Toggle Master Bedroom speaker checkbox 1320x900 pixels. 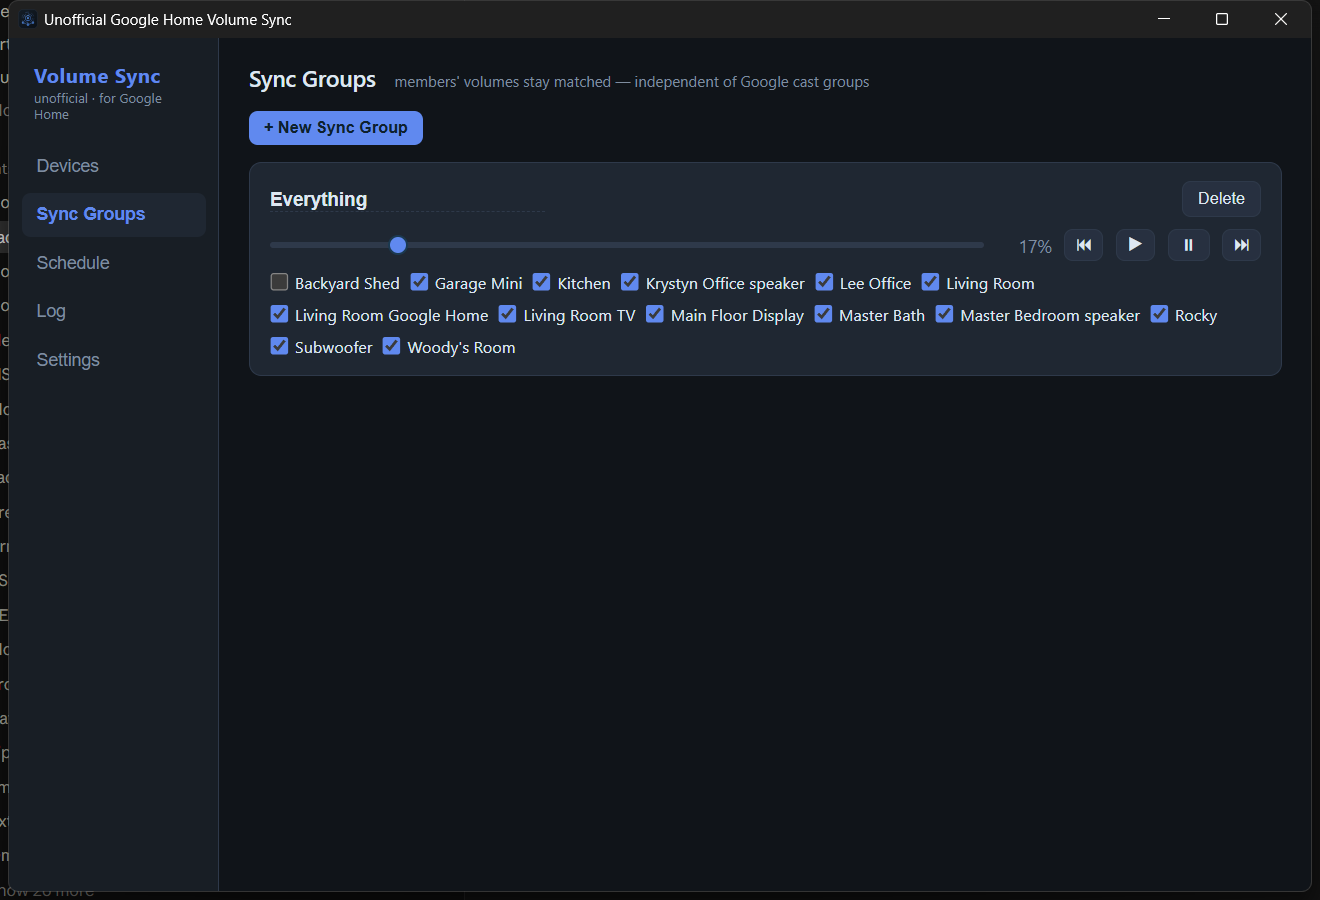(x=944, y=314)
